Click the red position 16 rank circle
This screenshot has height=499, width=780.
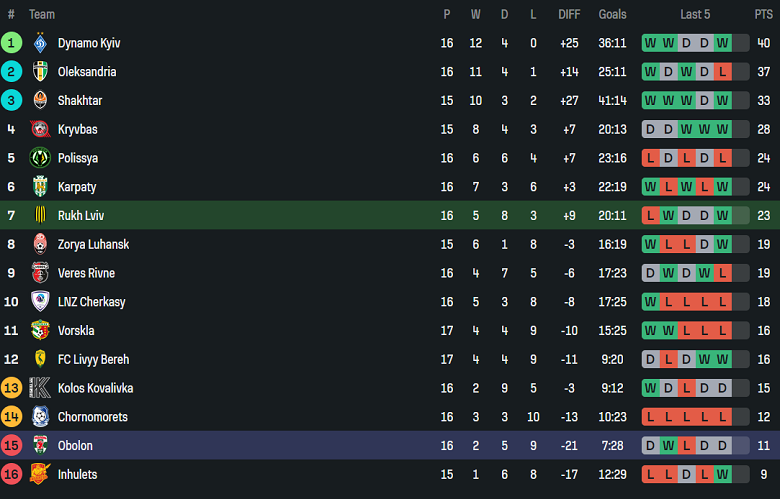tap(11, 475)
